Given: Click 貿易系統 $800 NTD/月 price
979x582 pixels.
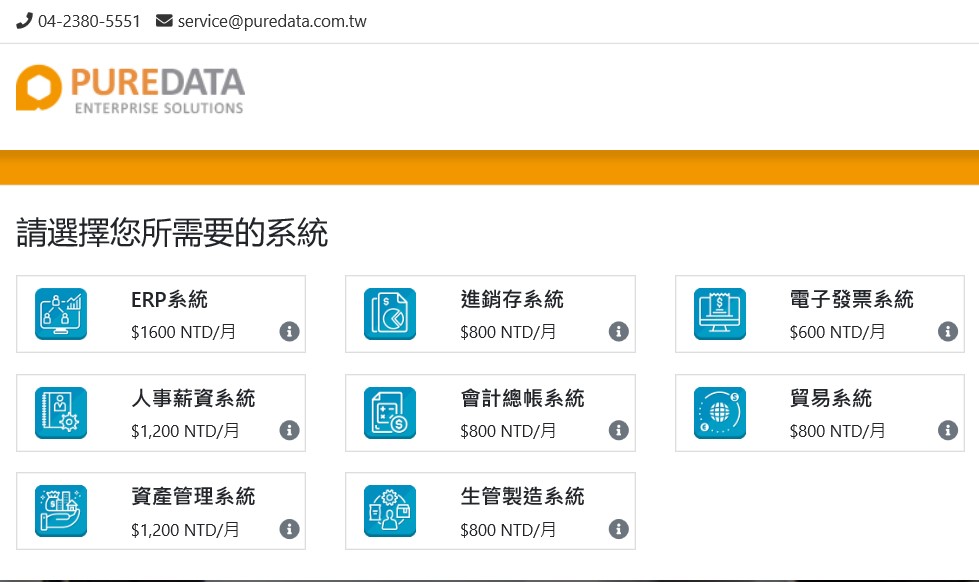Looking at the screenshot, I should (837, 431).
